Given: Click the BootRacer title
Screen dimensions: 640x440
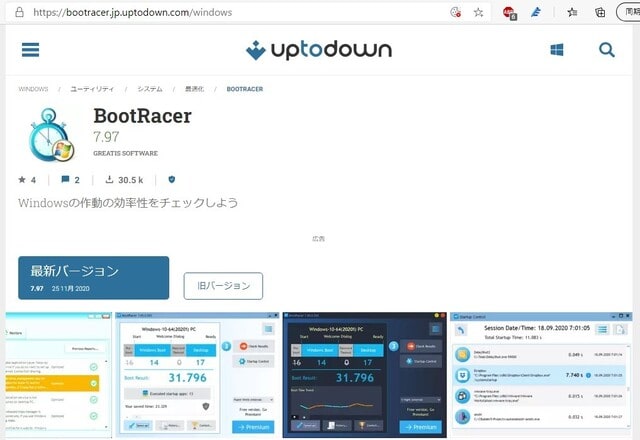Looking at the screenshot, I should coord(142,116).
